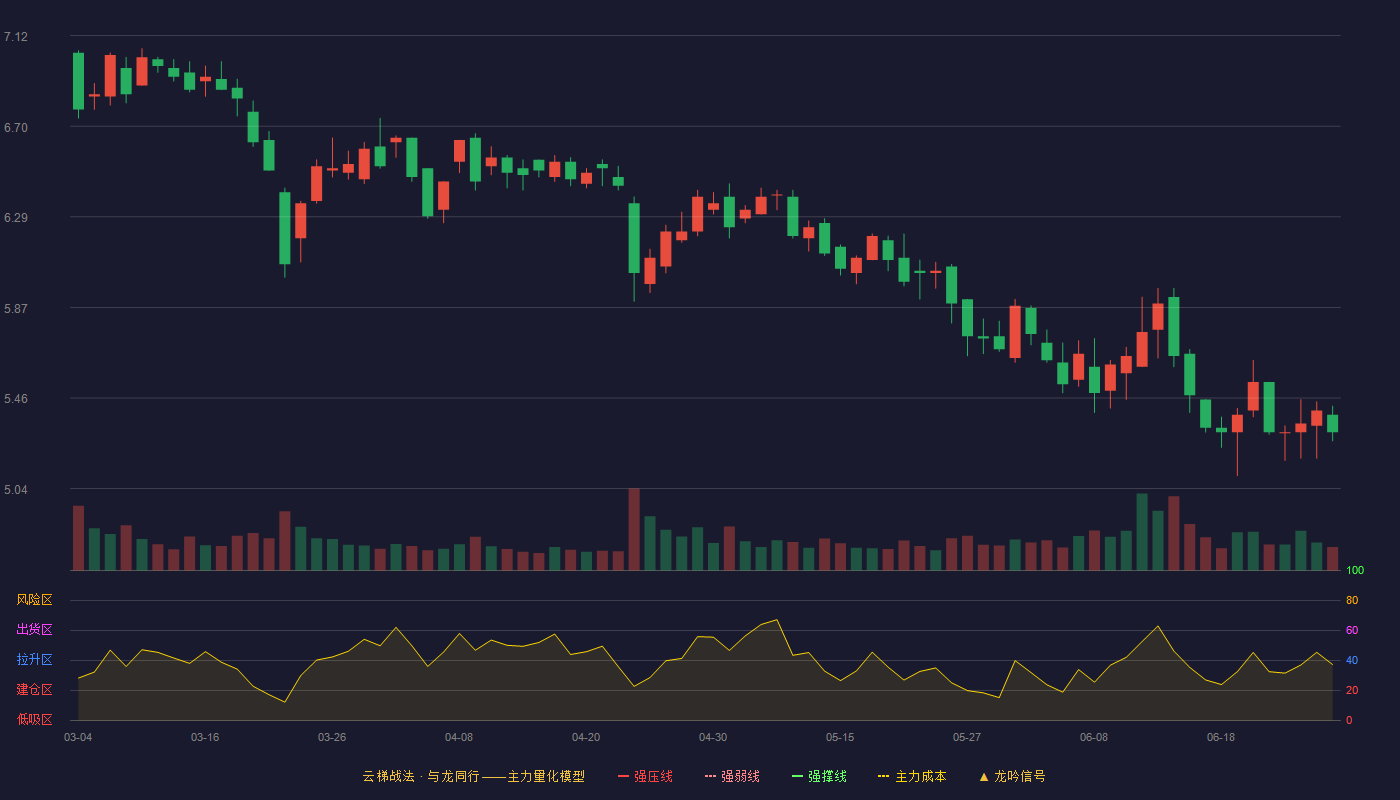
Task: Click the 20 indicator axis value
Action: pos(1352,690)
